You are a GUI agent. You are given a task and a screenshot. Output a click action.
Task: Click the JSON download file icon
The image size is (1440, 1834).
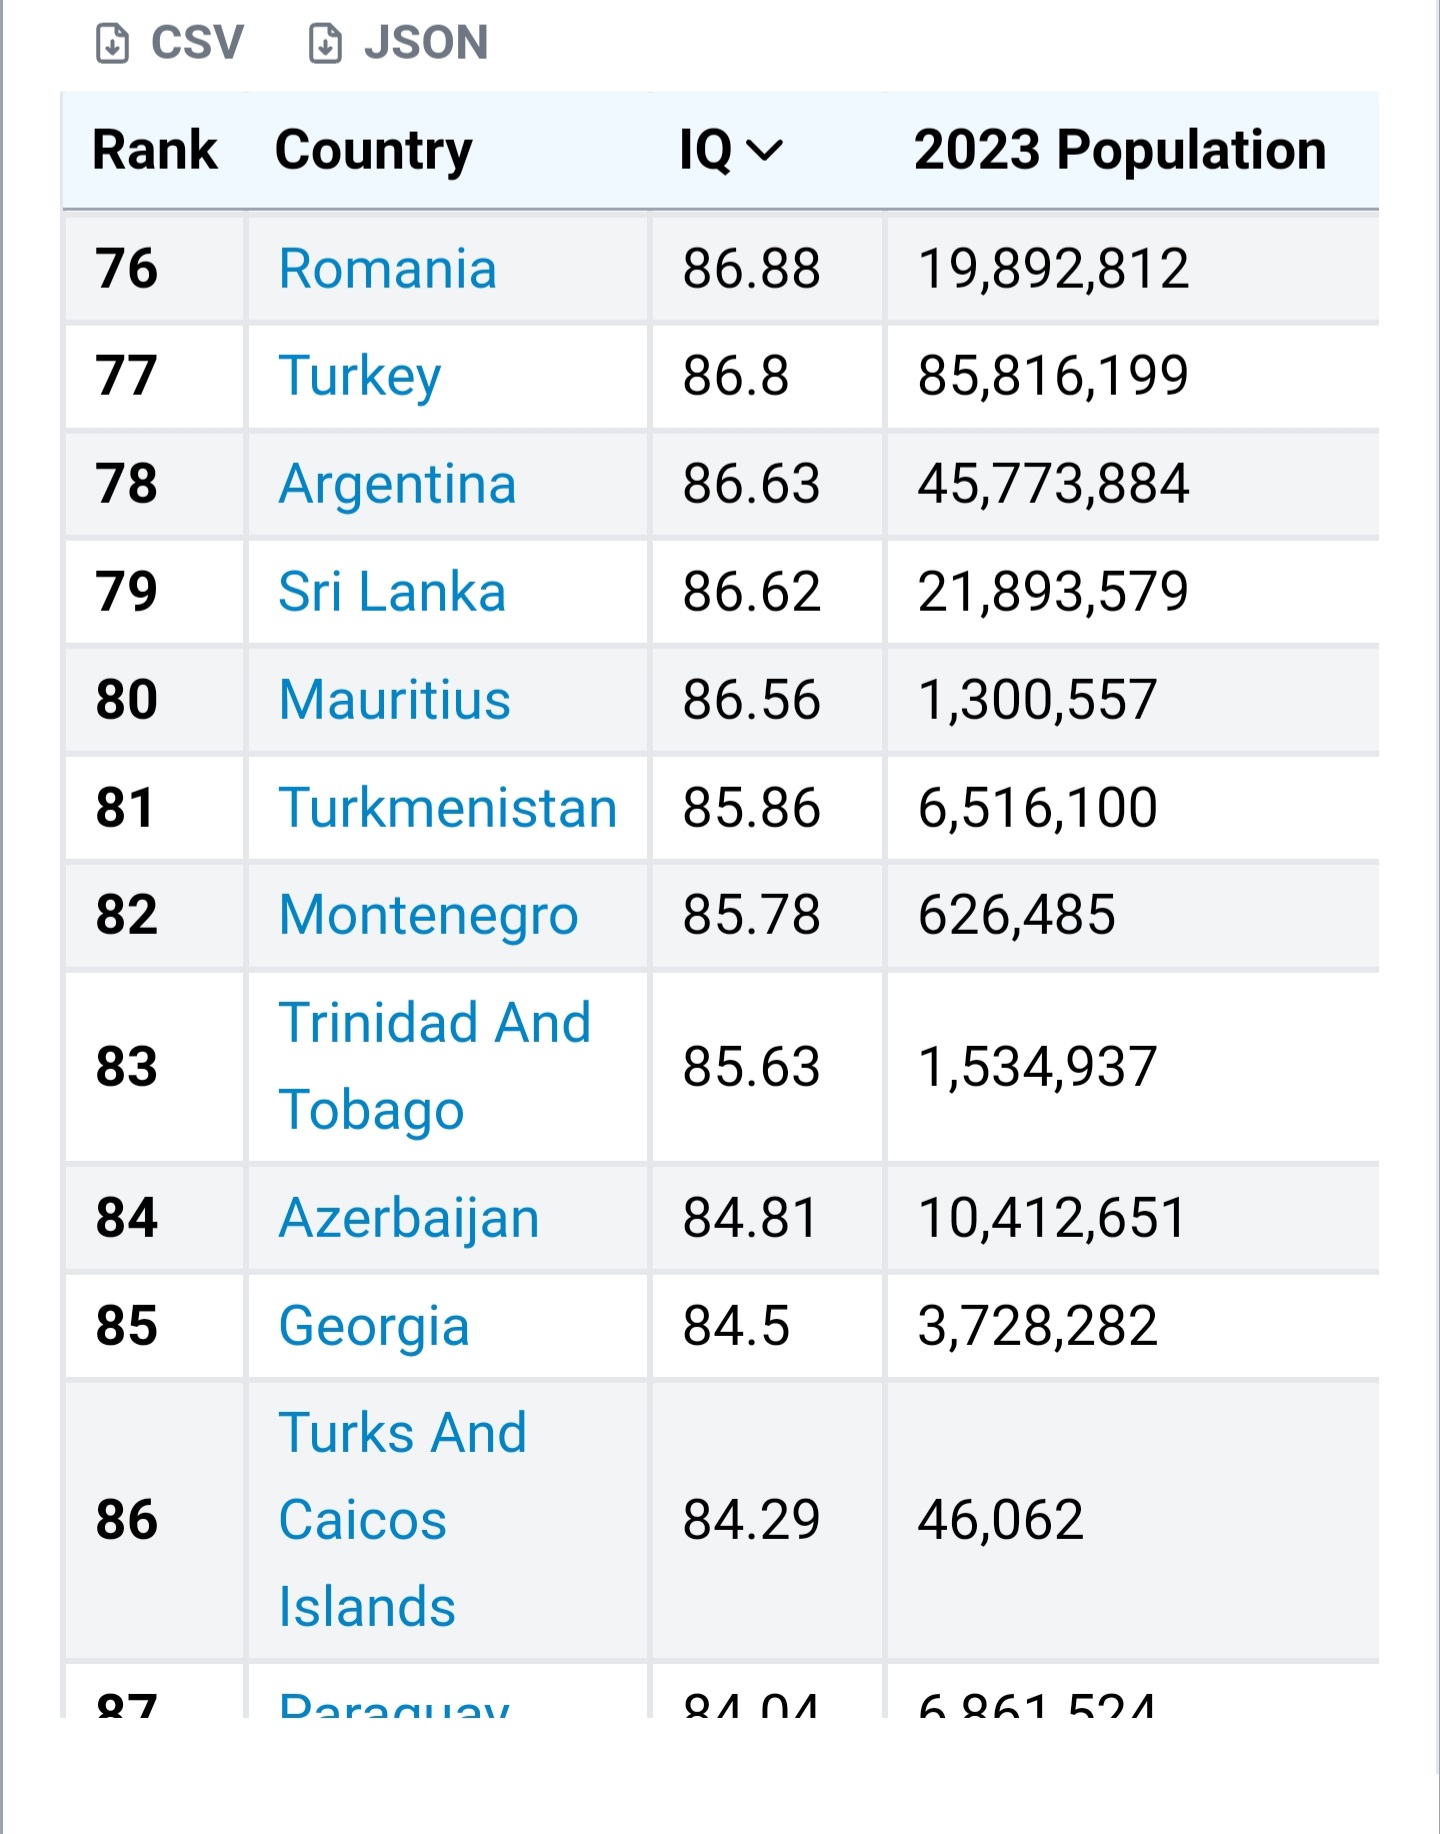click(325, 44)
